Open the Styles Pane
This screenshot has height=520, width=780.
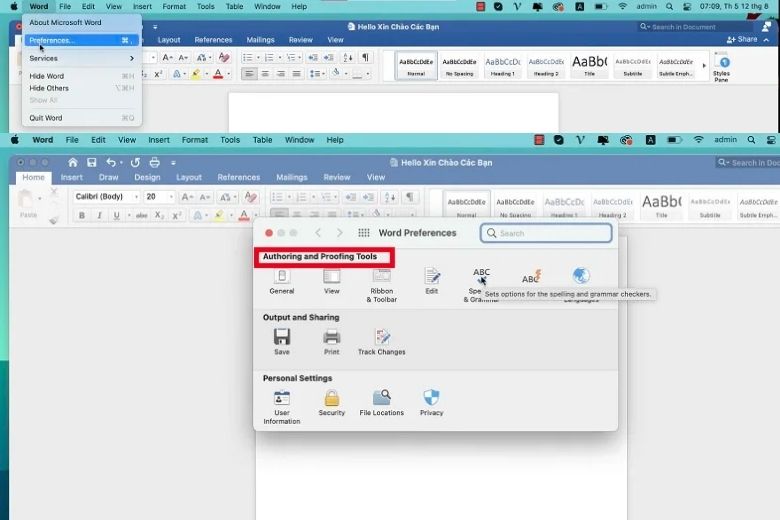point(721,67)
